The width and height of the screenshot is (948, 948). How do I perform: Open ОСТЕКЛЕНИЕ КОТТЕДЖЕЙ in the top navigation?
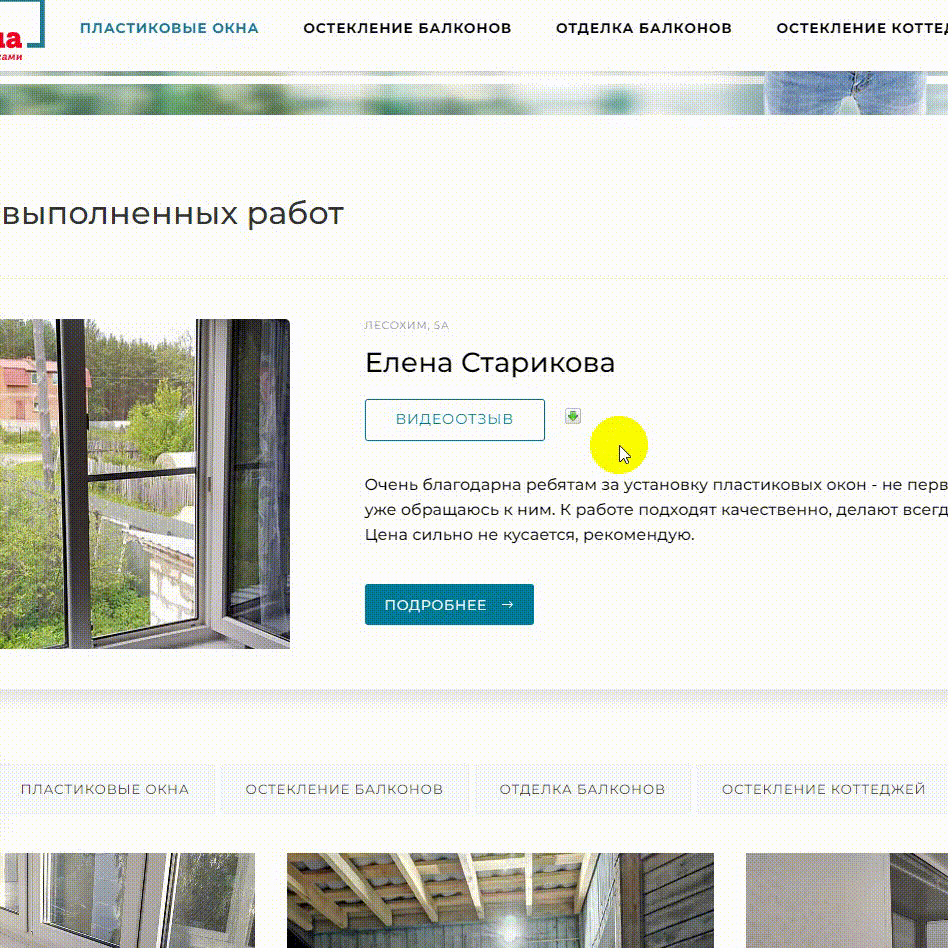click(x=862, y=28)
